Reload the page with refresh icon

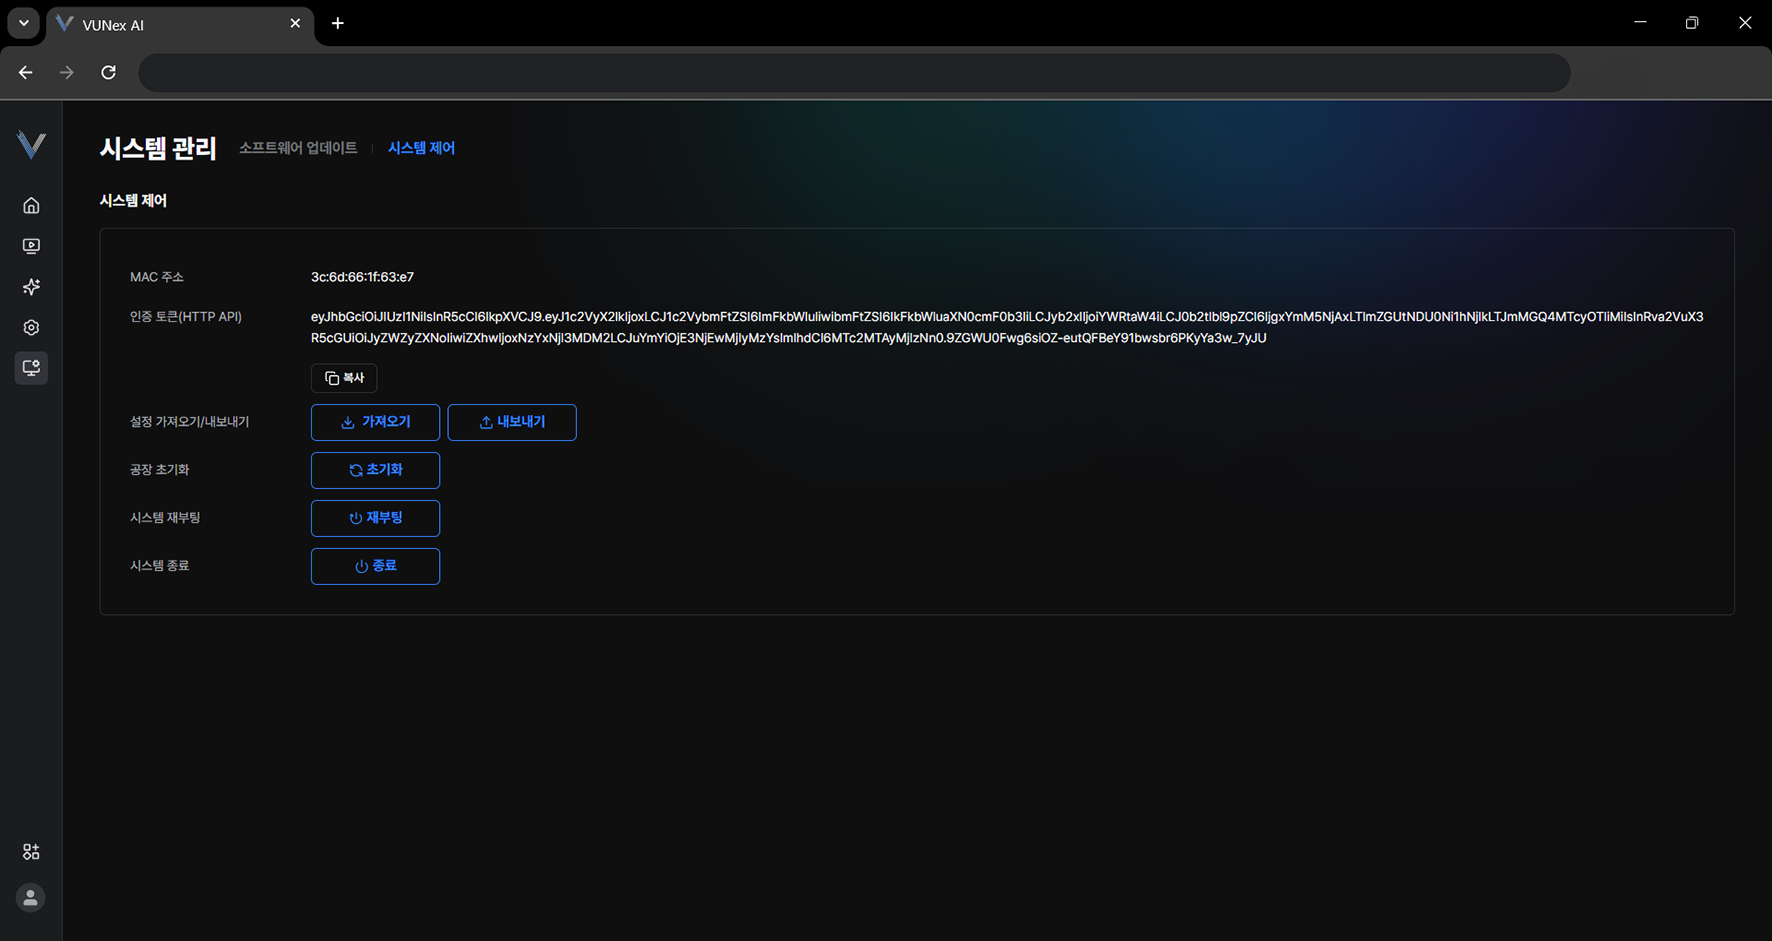click(x=109, y=73)
